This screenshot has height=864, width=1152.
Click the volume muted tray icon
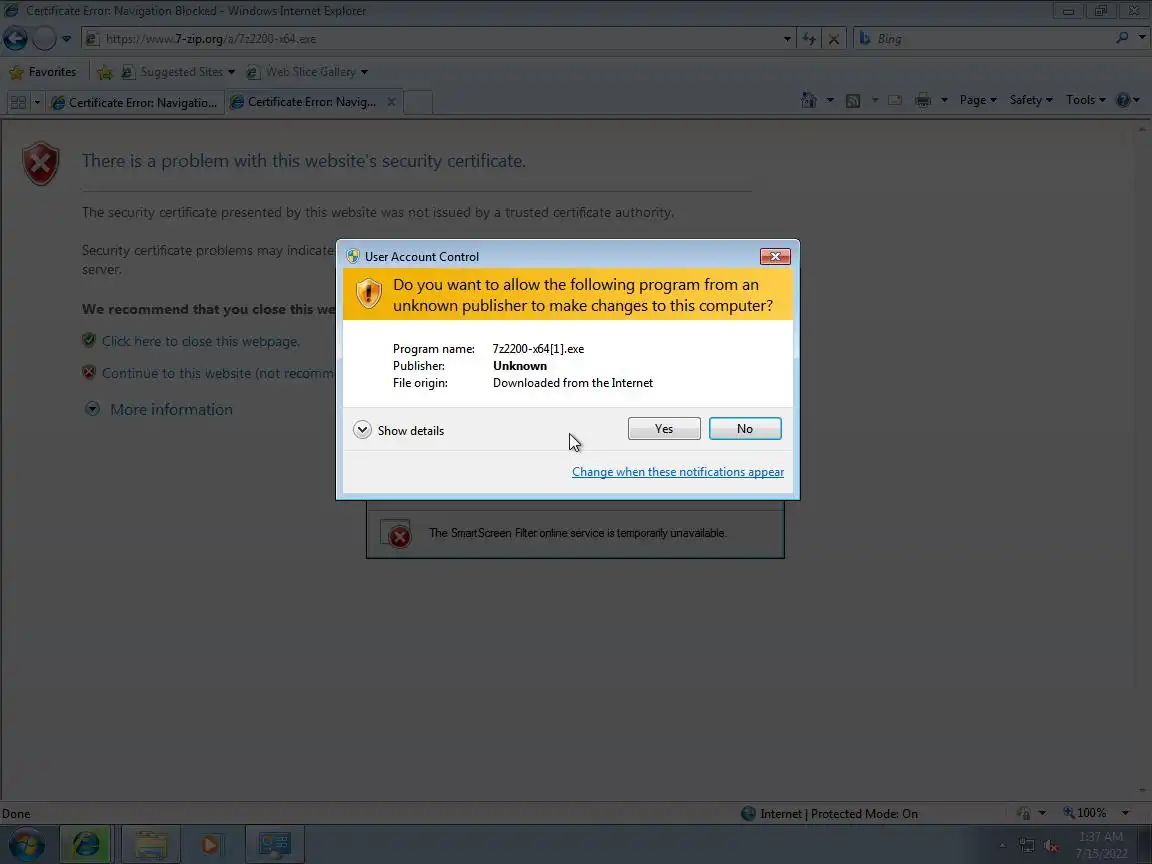tap(1051, 845)
